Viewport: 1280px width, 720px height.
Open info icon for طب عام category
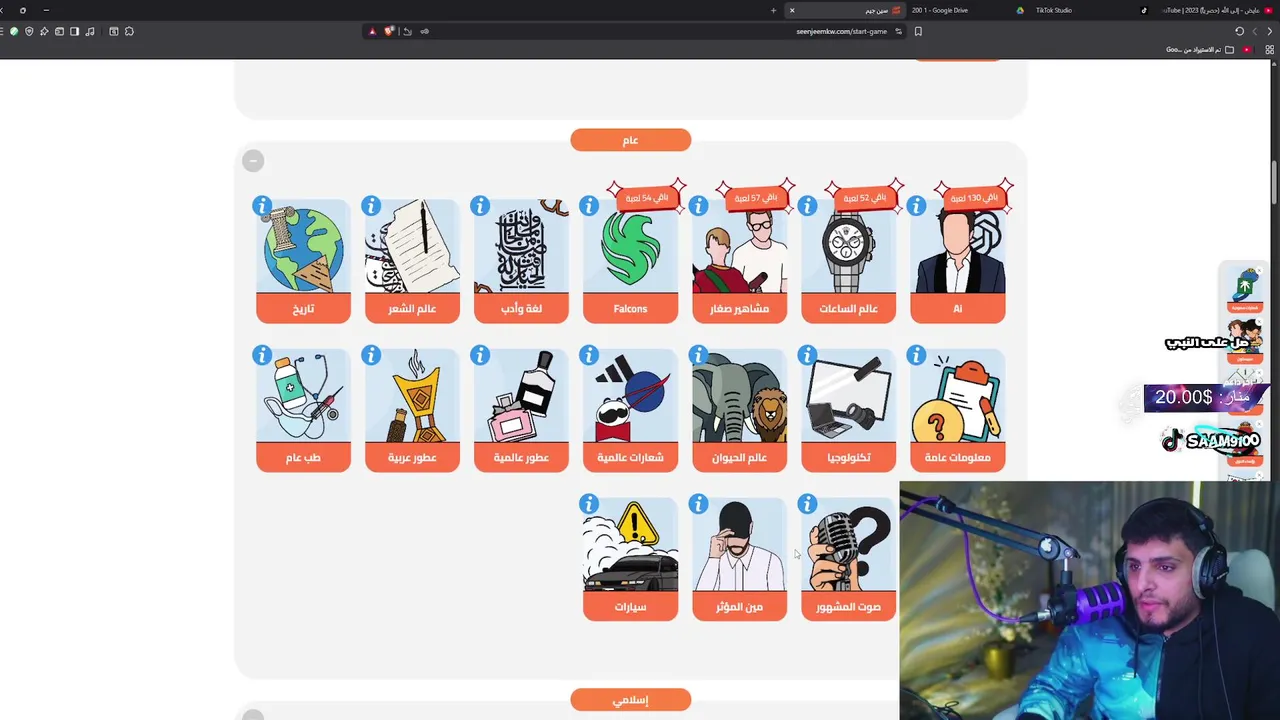[x=262, y=355]
